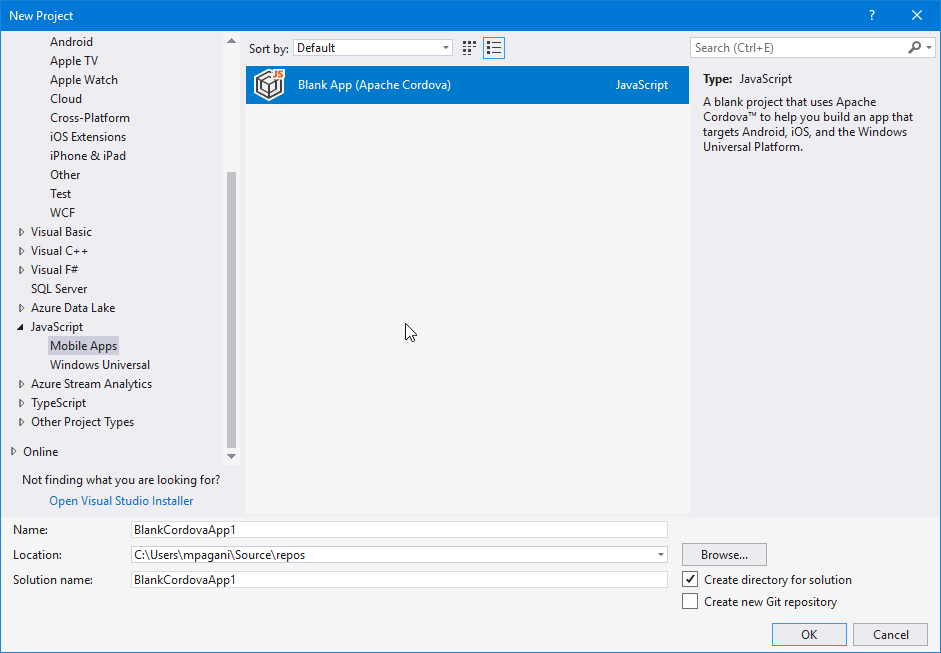Viewport: 941px width, 653px height.
Task: Expand the Visual Basic node
Action: click(22, 232)
